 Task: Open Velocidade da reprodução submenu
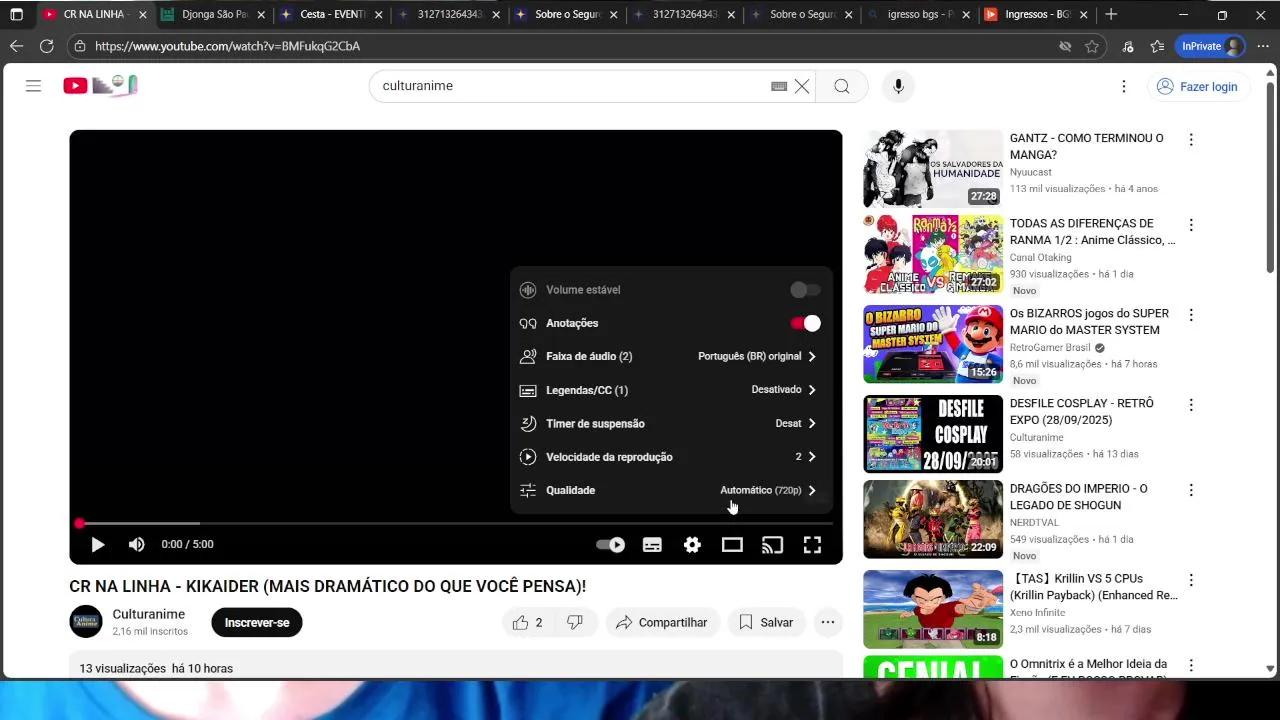(x=671, y=457)
